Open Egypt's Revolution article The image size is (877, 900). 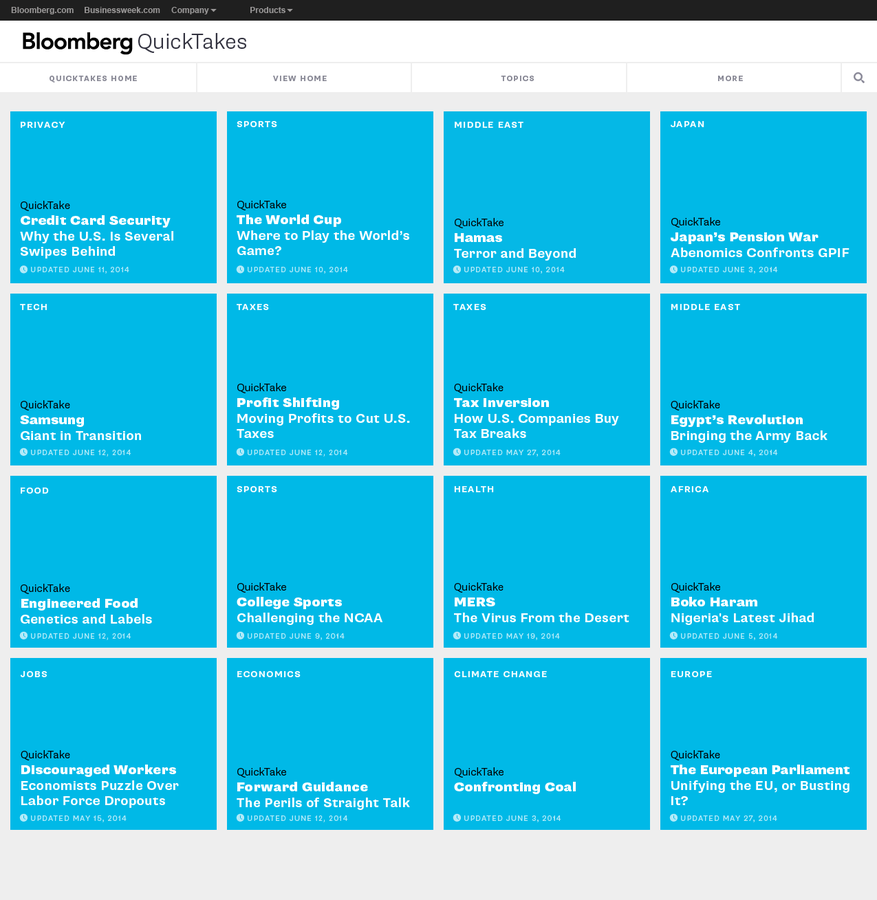(x=763, y=379)
